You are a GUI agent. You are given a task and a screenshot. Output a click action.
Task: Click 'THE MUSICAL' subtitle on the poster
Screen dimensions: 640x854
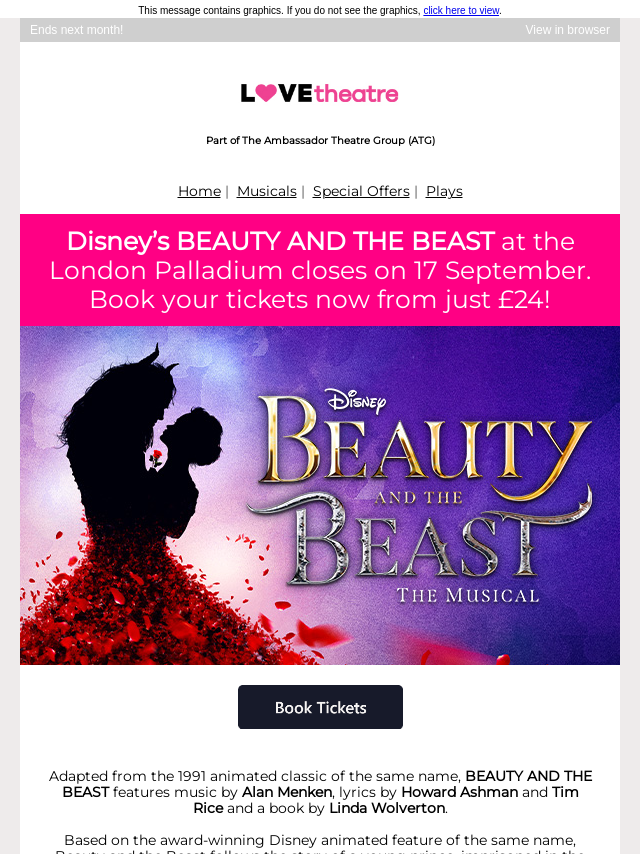(x=468, y=595)
